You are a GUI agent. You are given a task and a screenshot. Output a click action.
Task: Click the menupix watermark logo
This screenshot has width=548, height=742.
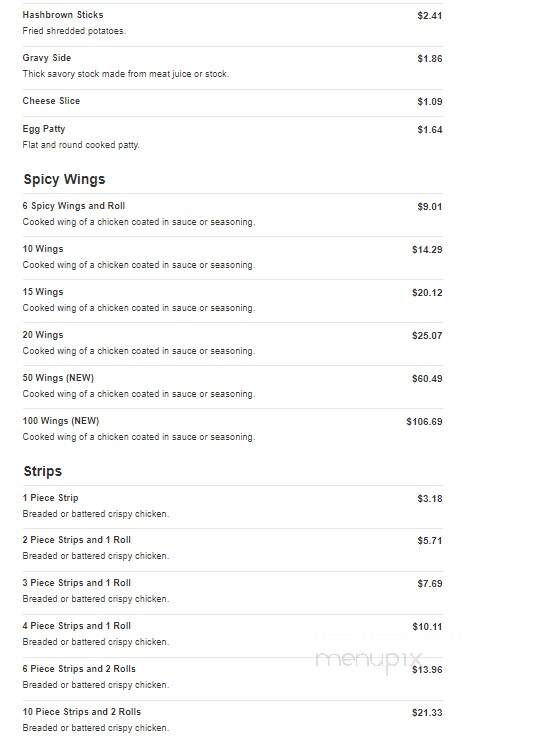point(369,661)
